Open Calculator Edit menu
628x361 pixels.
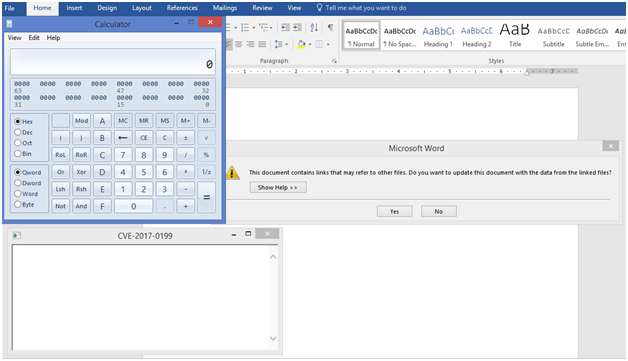point(34,38)
